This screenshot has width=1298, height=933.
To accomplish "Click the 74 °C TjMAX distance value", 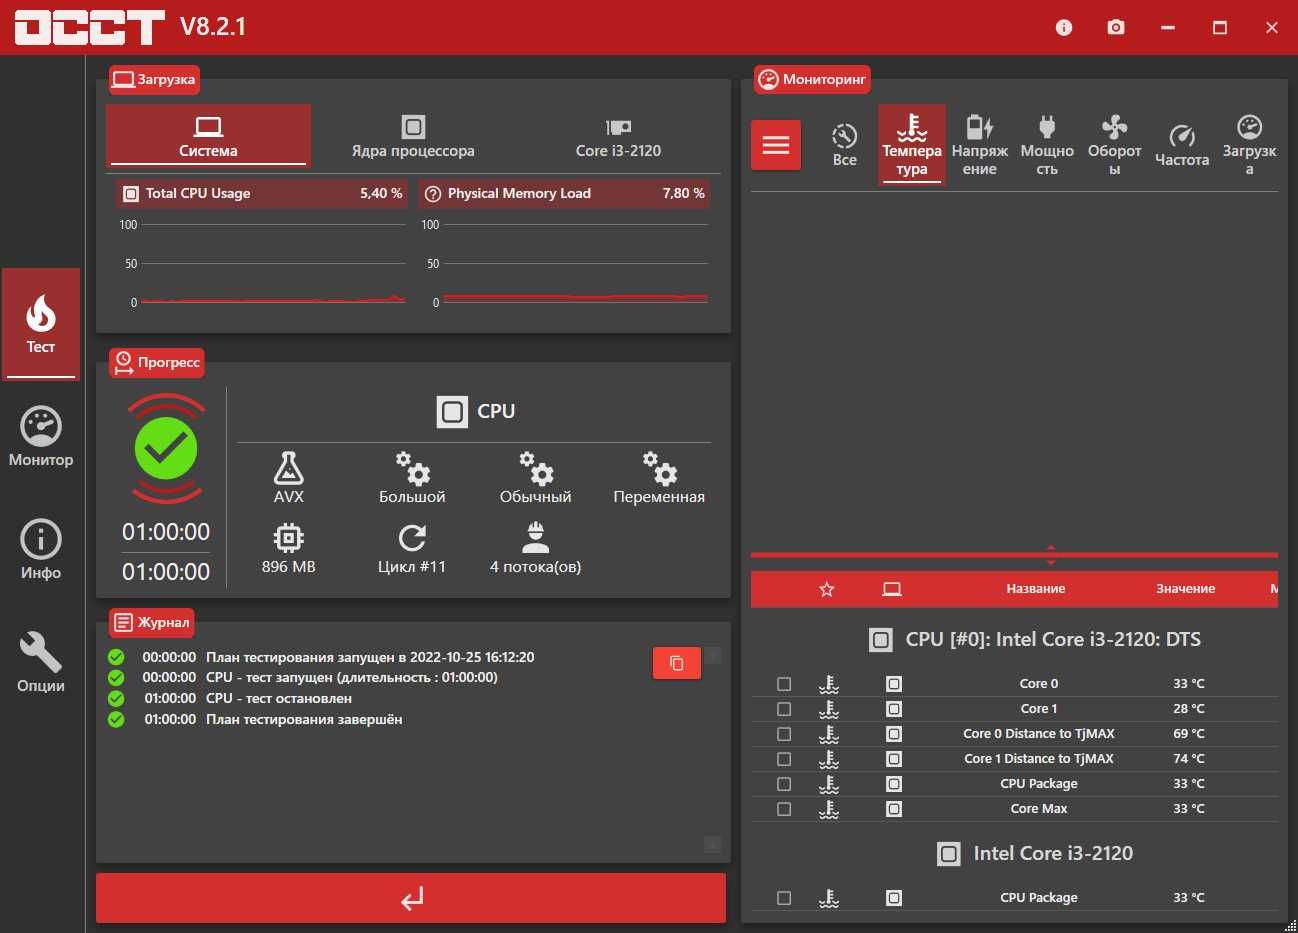I will (x=1188, y=759).
